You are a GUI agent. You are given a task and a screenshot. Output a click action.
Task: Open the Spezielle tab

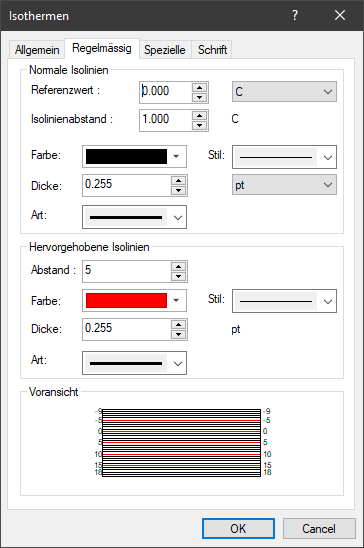click(x=165, y=50)
